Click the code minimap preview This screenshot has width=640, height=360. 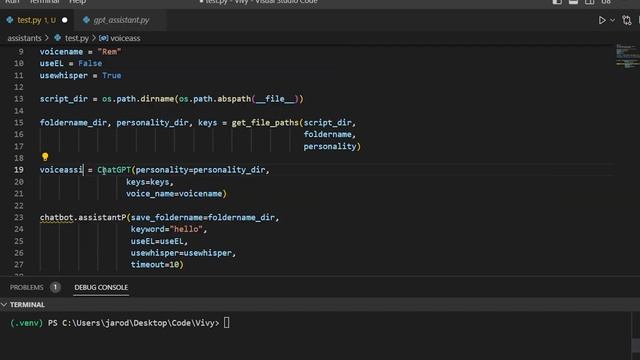(x=627, y=56)
